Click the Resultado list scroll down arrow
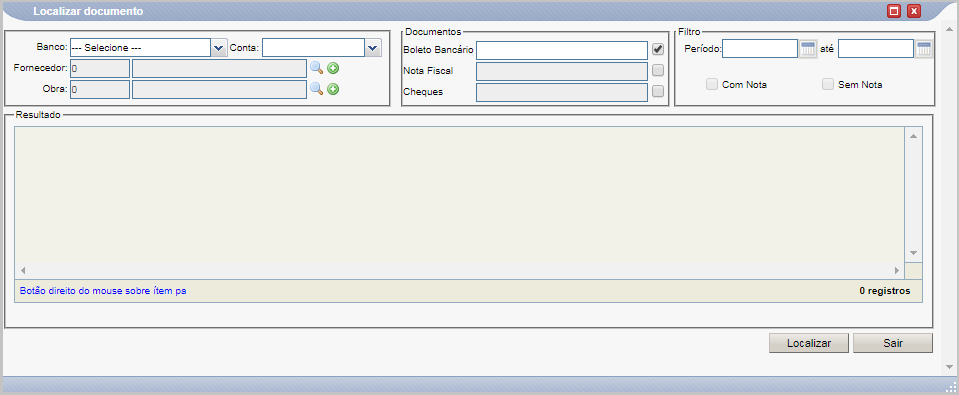Image resolution: width=959 pixels, height=395 pixels. pos(913,253)
